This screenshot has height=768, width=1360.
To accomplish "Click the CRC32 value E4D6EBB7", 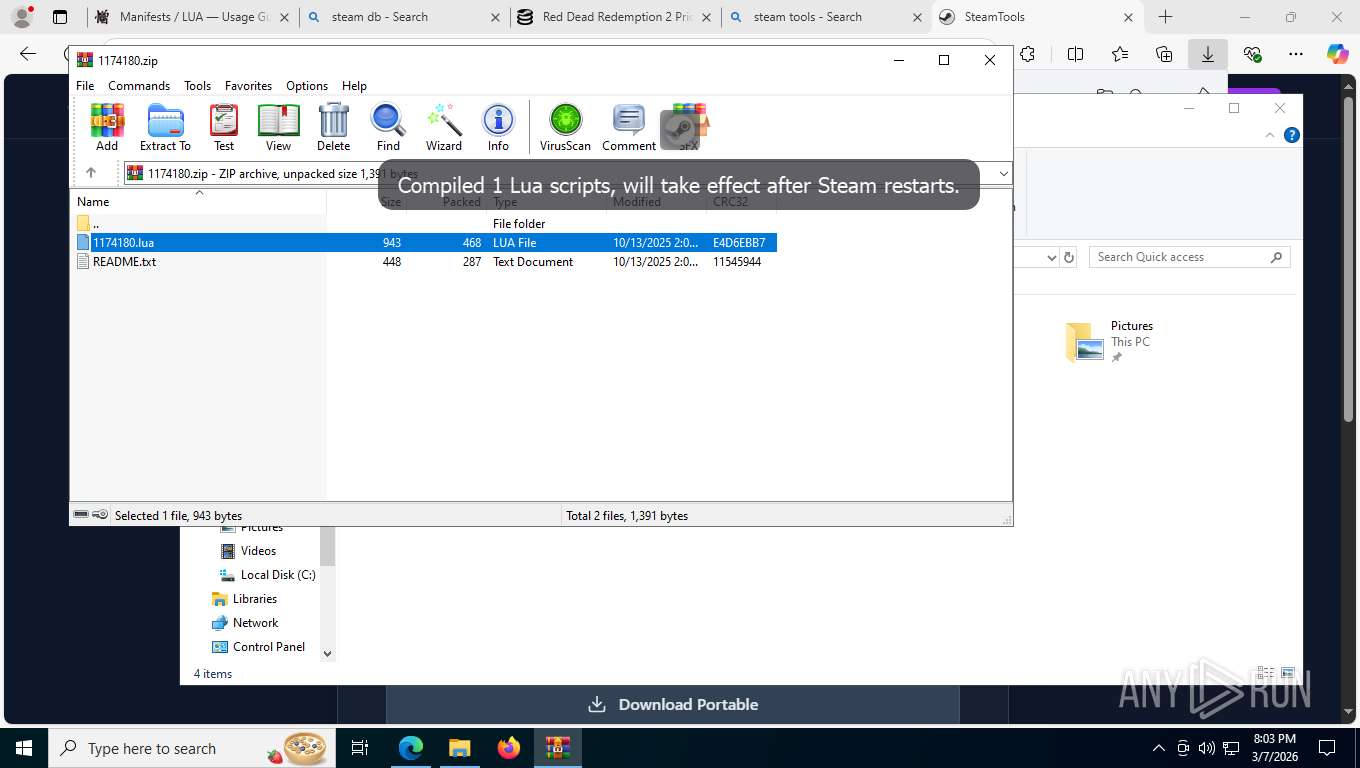I will coord(739,243).
